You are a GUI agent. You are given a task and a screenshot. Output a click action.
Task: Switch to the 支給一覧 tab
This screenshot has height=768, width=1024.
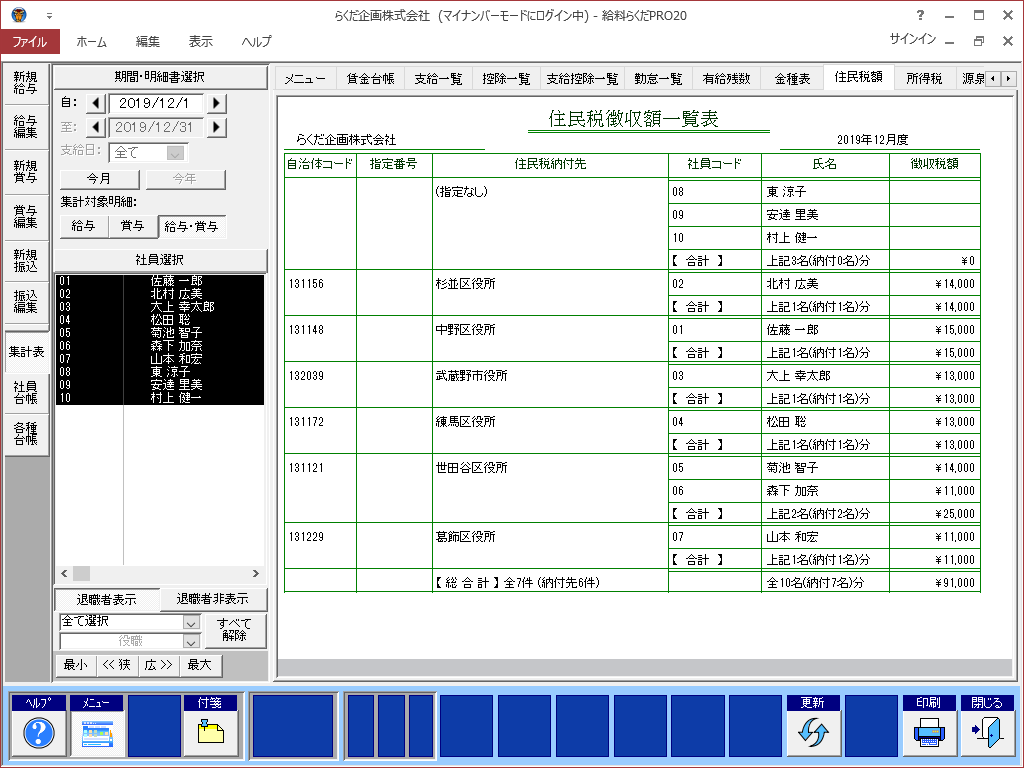[x=438, y=78]
